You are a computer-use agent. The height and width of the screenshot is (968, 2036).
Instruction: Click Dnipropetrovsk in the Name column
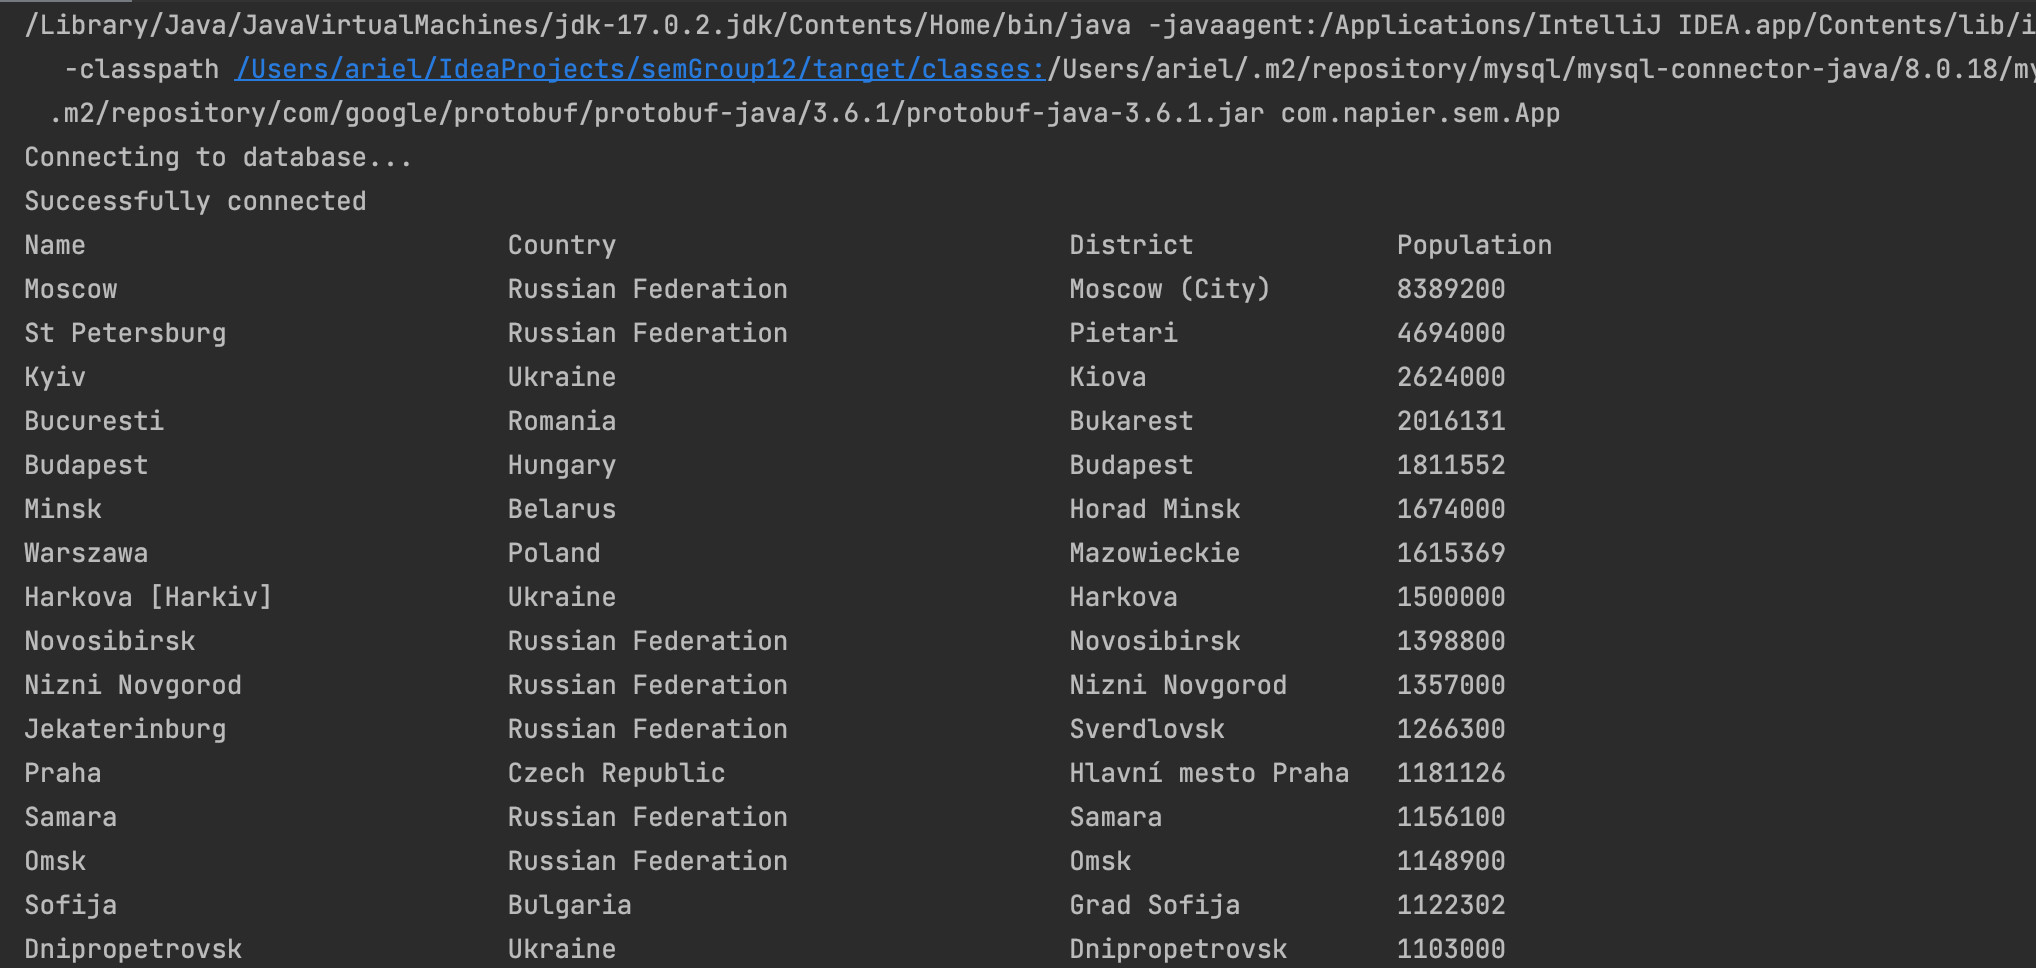coord(133,949)
